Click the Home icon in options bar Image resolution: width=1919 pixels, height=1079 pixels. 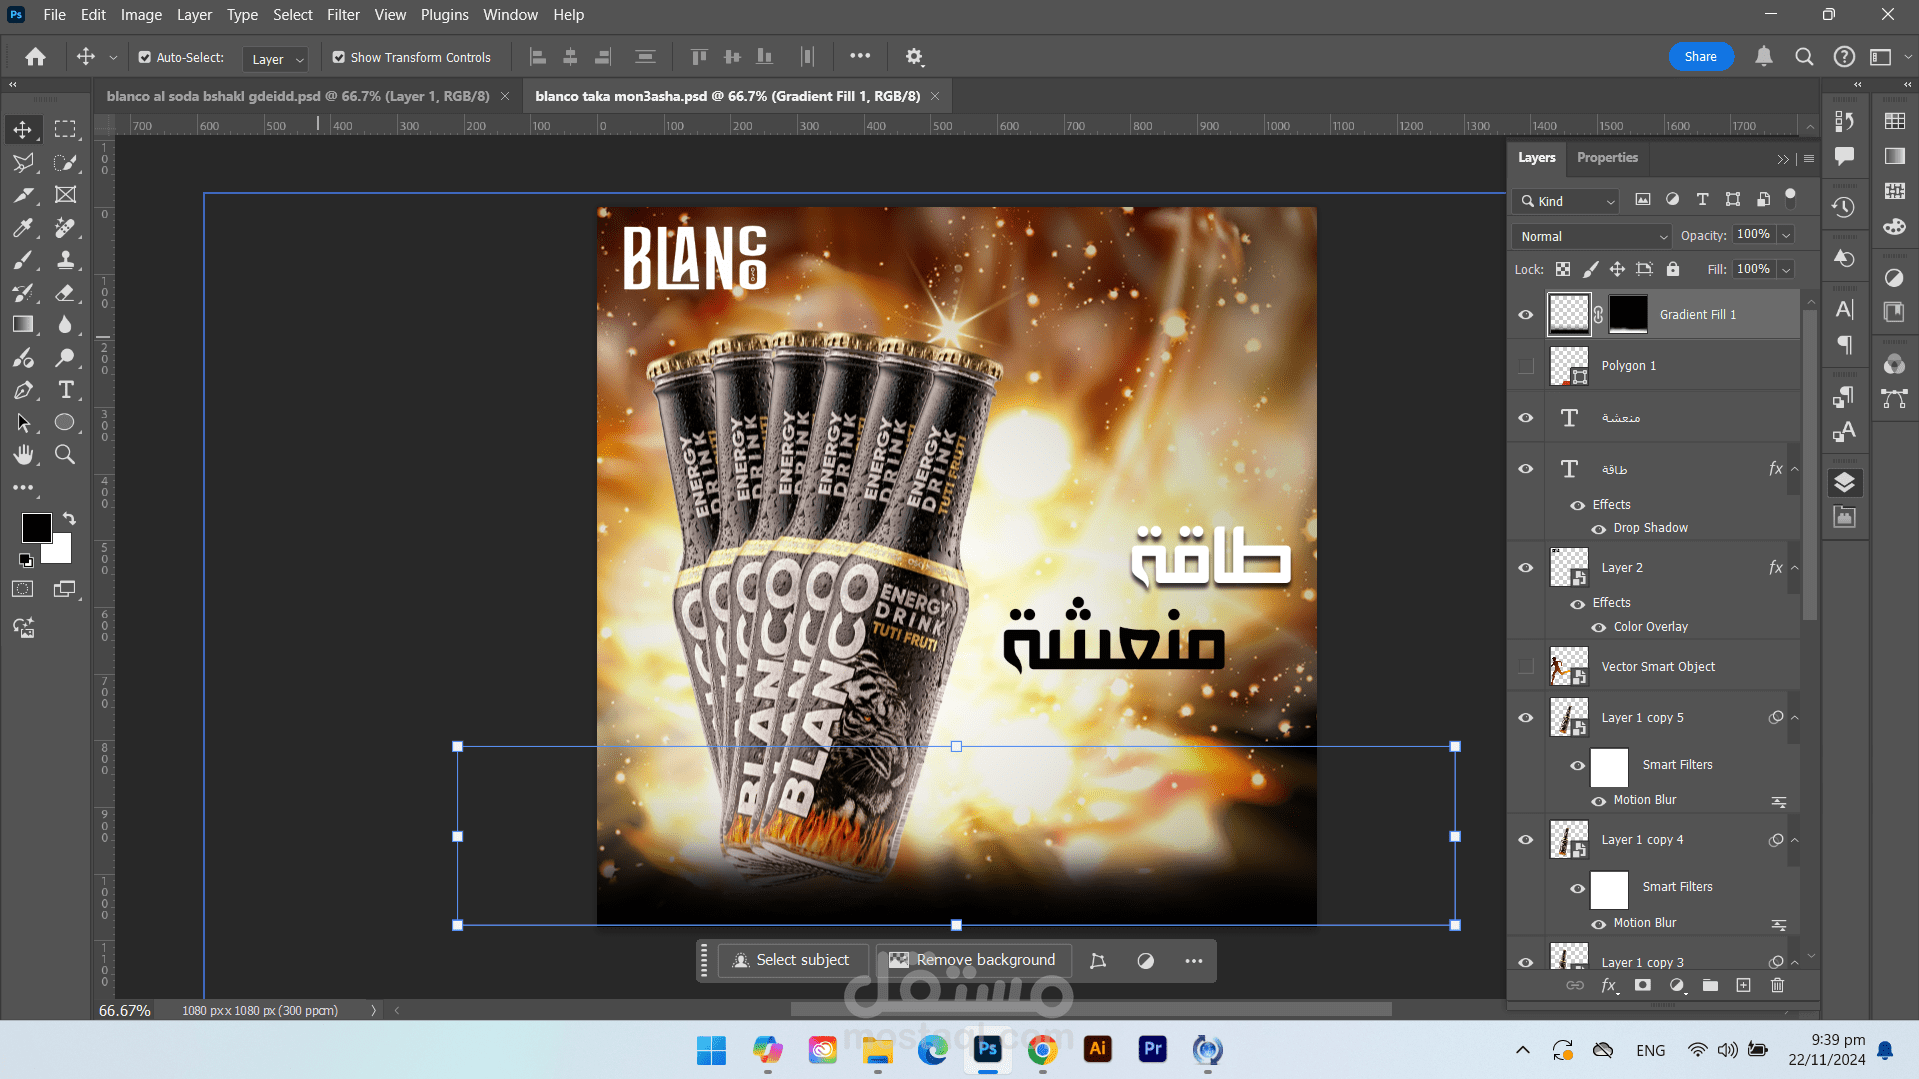click(36, 57)
